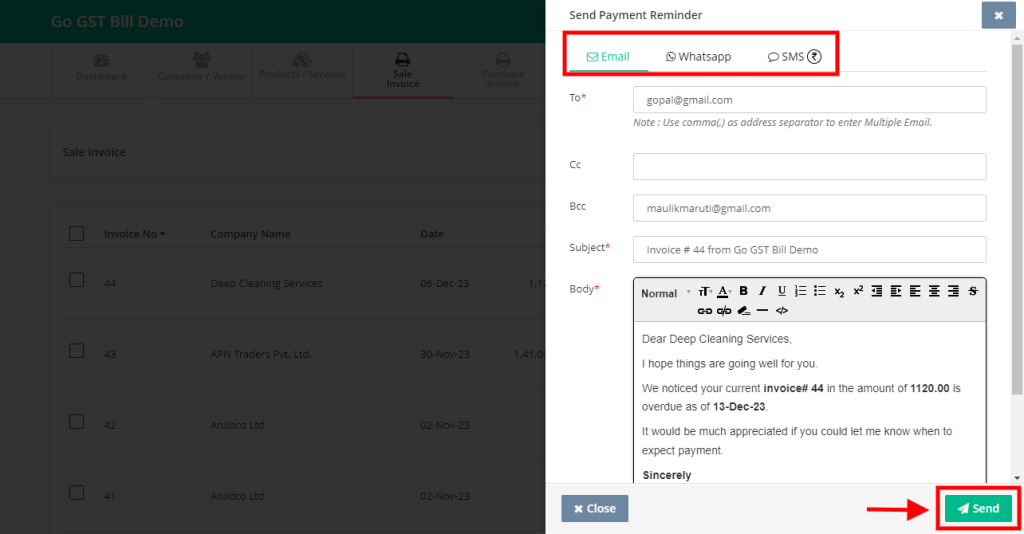Click the Subject input field
The height and width of the screenshot is (534, 1024).
coord(809,249)
